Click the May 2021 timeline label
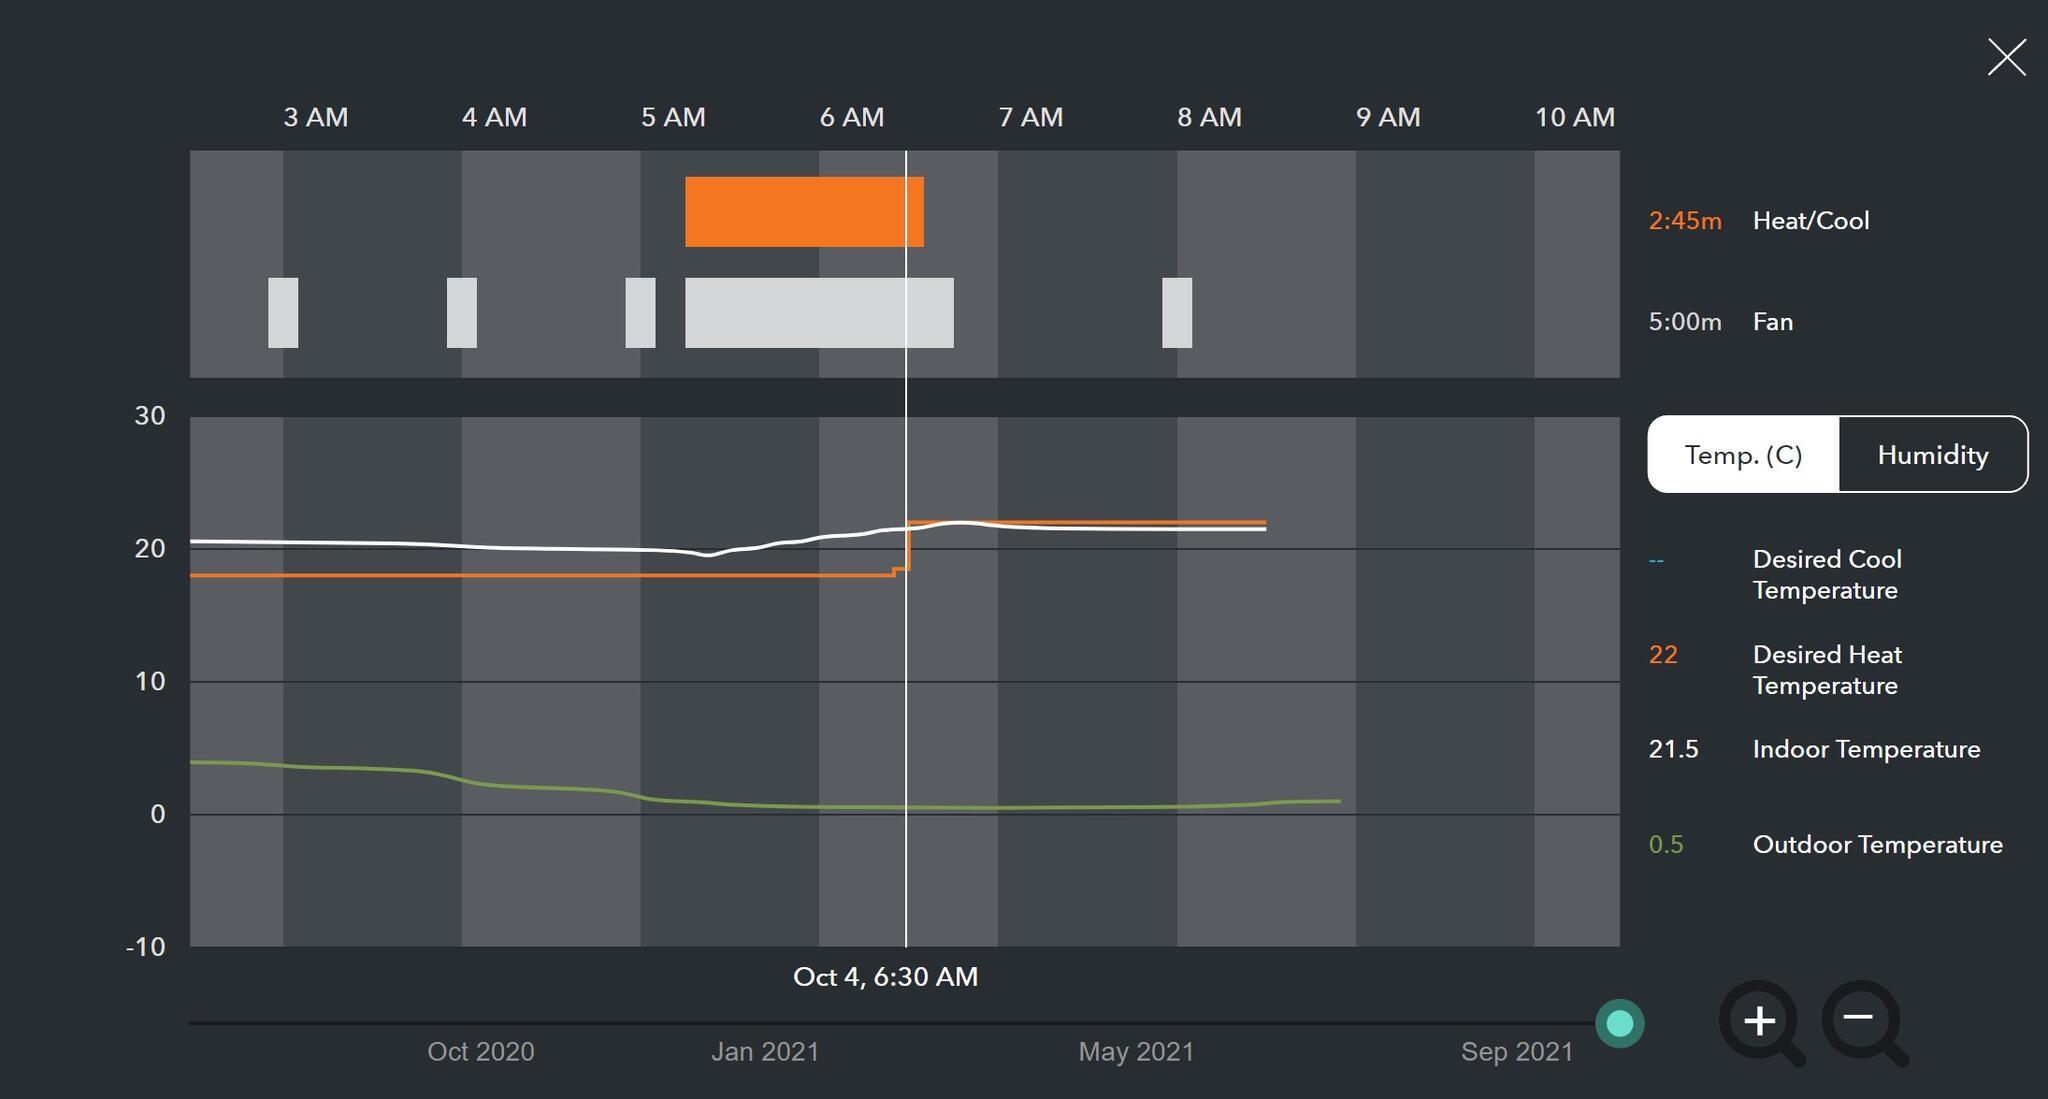The width and height of the screenshot is (2048, 1099). tap(1136, 1052)
